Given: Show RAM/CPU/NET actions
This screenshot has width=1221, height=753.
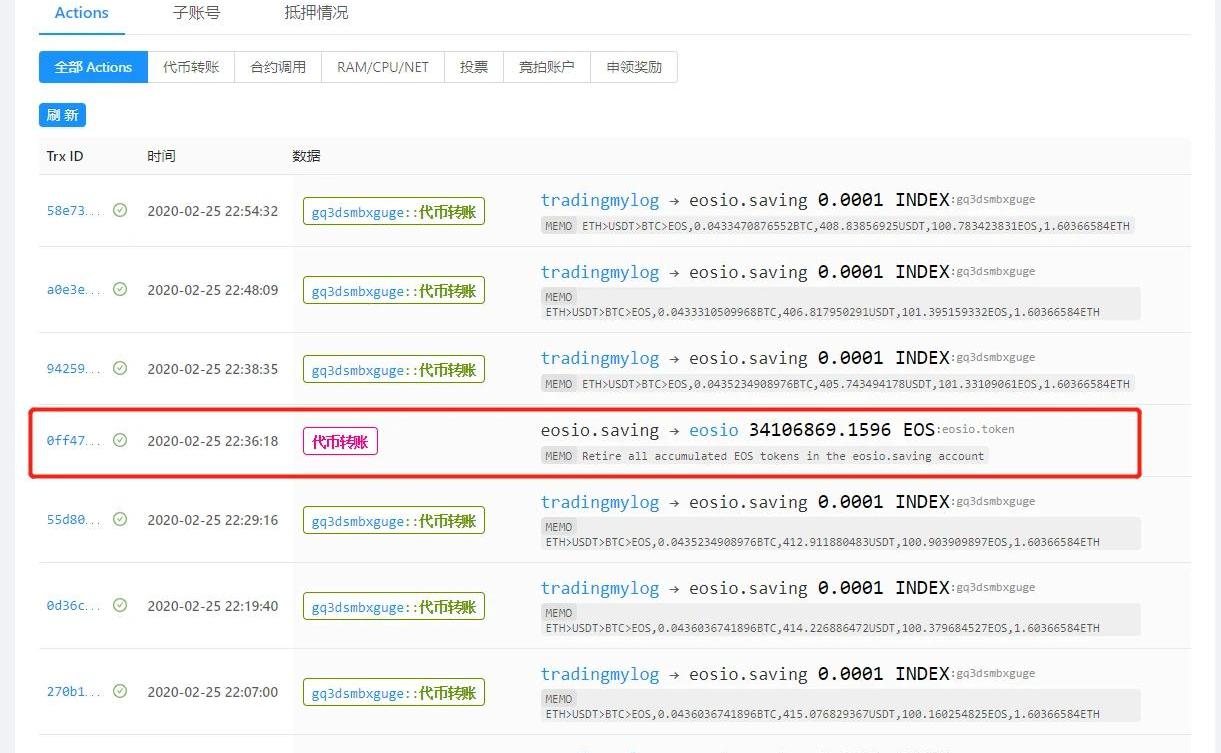Looking at the screenshot, I should pos(382,67).
